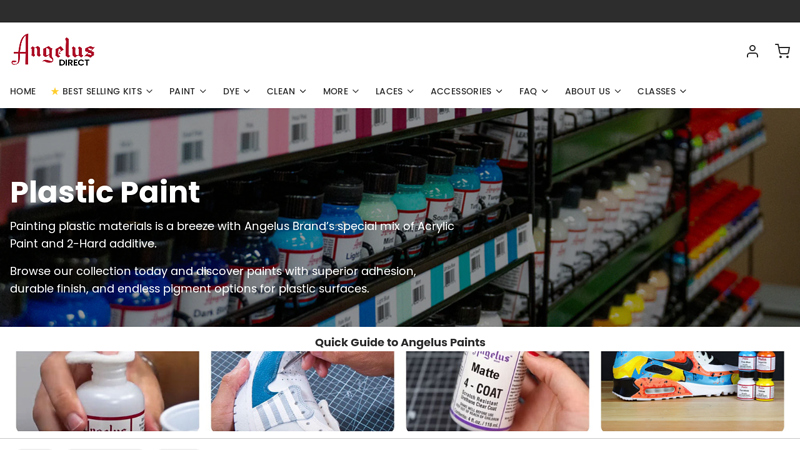The height and width of the screenshot is (450, 800).
Task: Open the sneaker taping guide thumbnail
Action: (x=303, y=391)
